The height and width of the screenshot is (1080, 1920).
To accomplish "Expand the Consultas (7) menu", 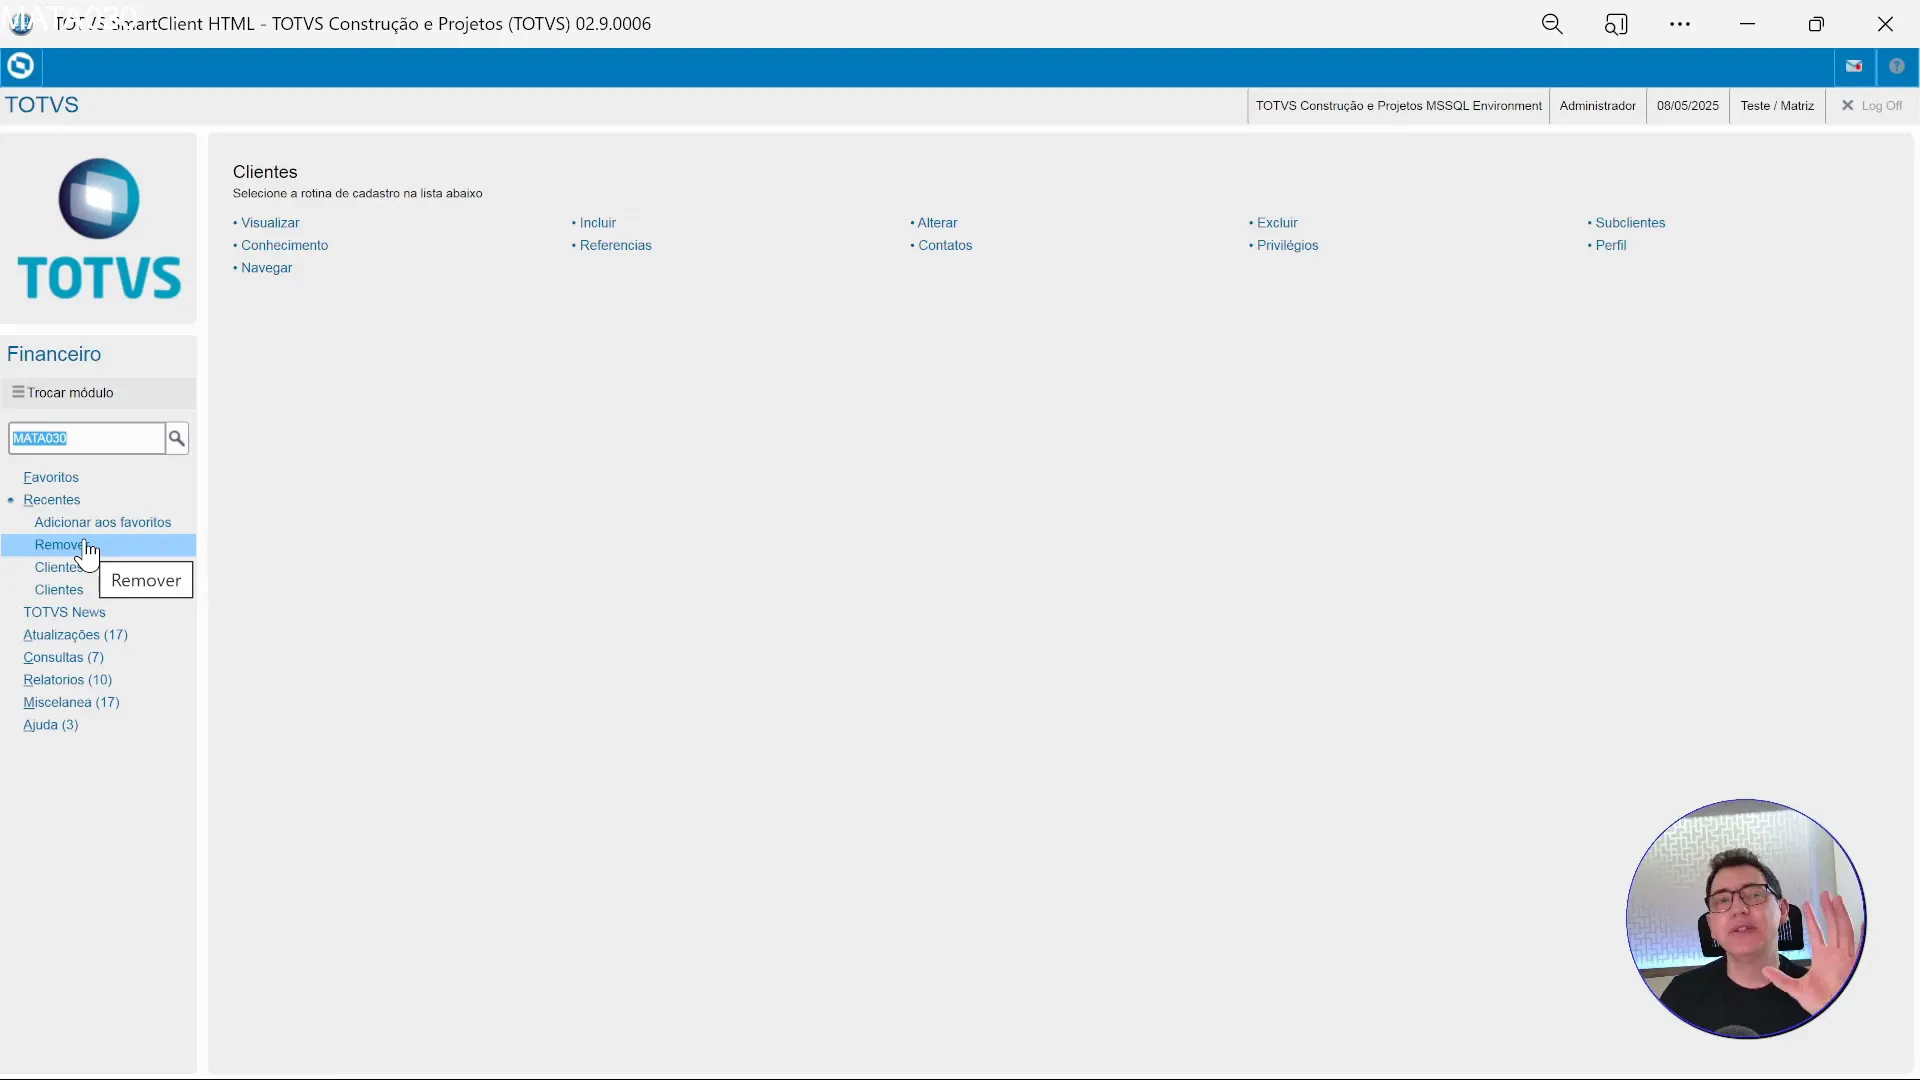I will [63, 657].
